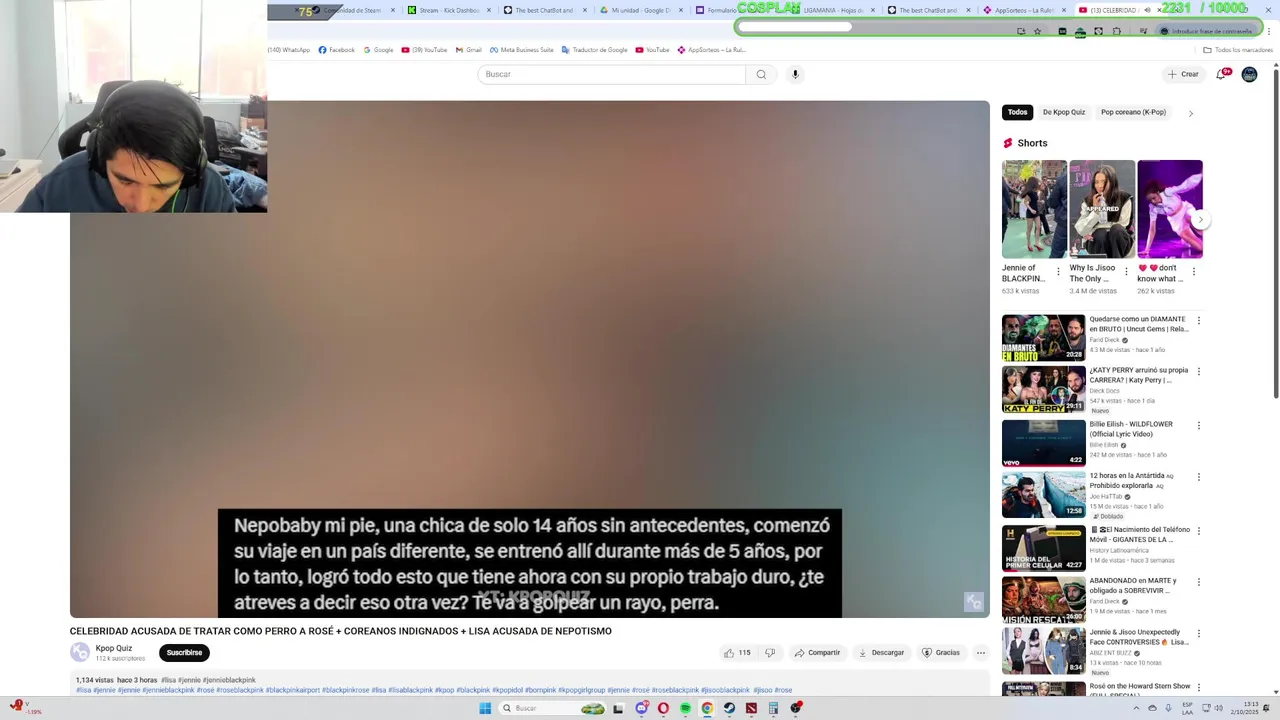
Task: Click the #jennieblackpink hashtag above description
Action: coord(229,680)
